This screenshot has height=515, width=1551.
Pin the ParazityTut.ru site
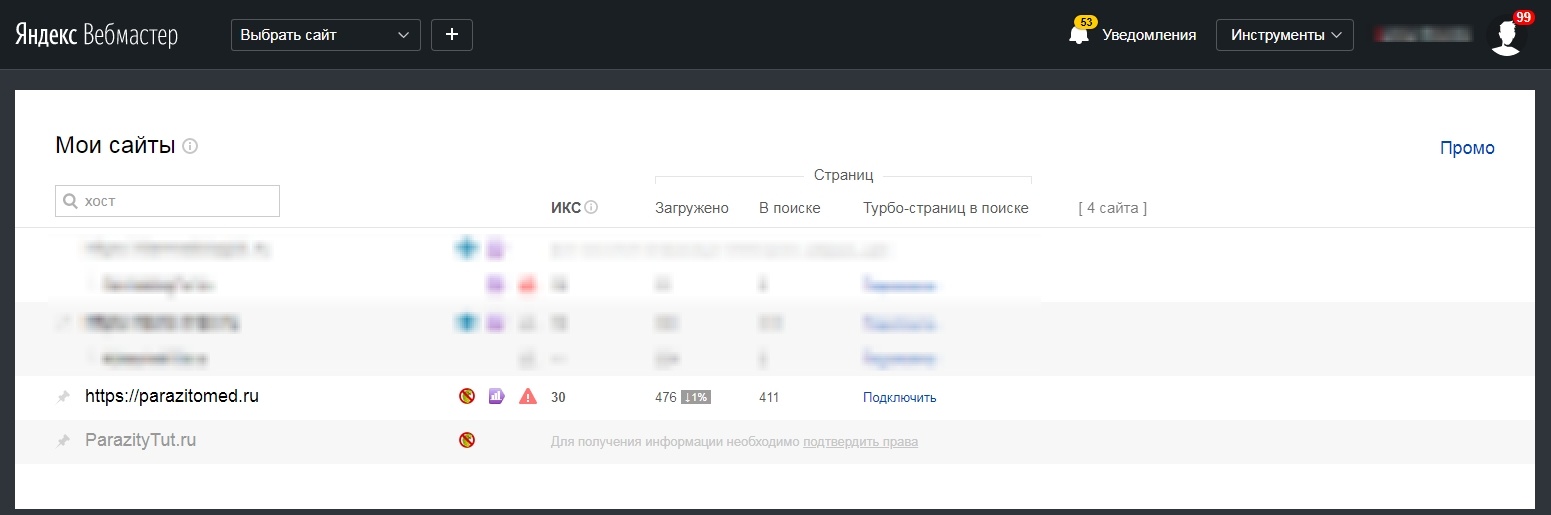coord(63,441)
